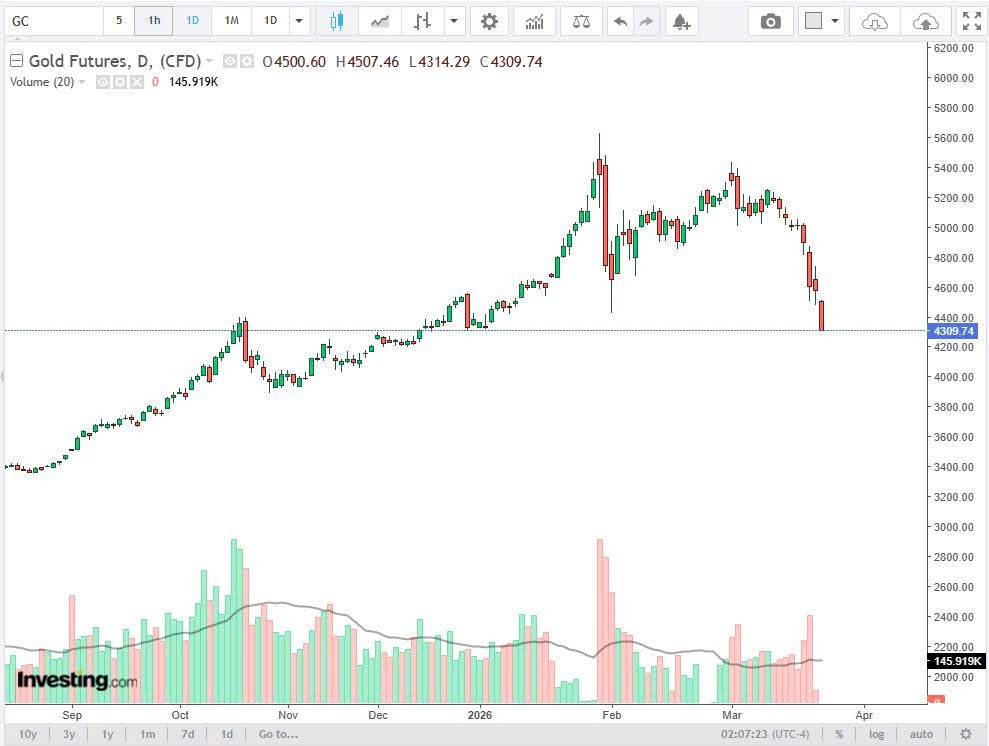989x746 pixels.
Task: Undo the last chart action
Action: coord(621,21)
